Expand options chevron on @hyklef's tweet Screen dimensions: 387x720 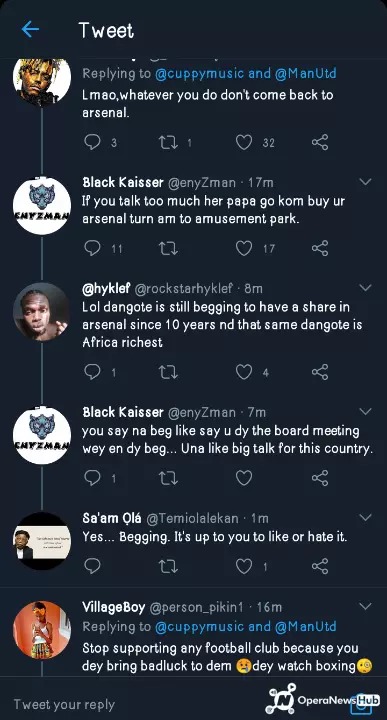pyautogui.click(x=365, y=288)
